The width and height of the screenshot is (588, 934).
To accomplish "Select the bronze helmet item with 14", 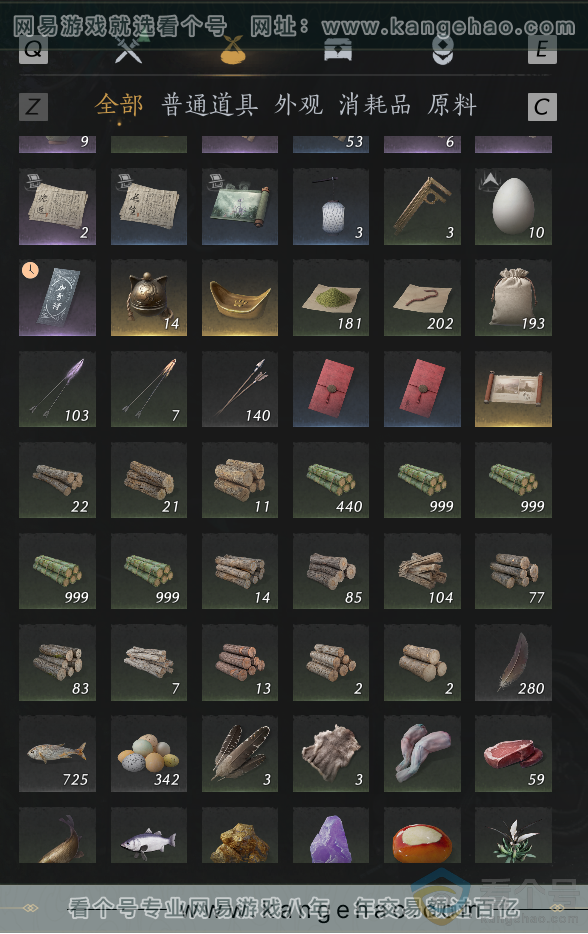I will [x=149, y=298].
